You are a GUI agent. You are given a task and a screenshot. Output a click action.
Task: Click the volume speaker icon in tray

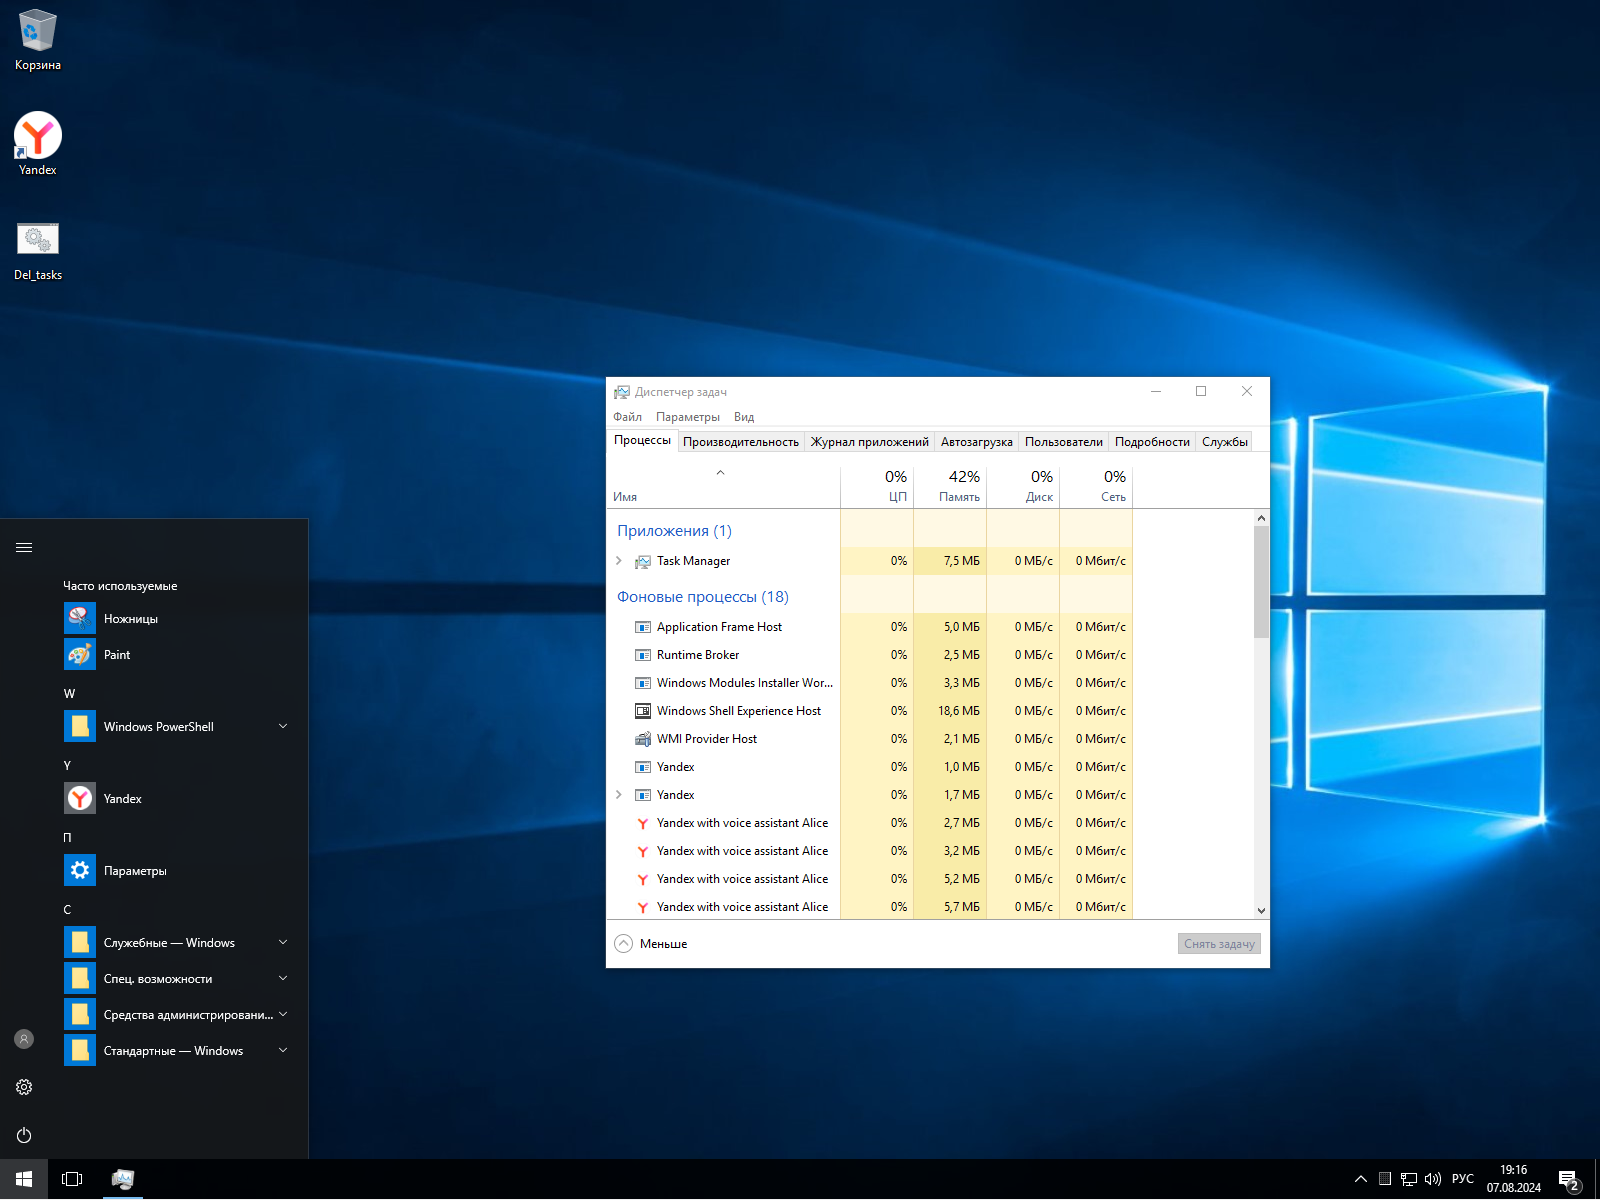[1433, 1179]
